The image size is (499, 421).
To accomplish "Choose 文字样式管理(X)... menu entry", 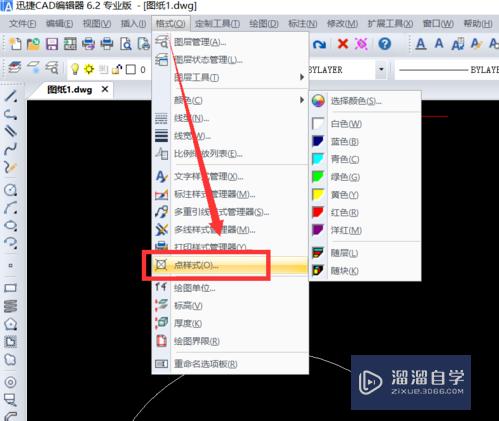I will (230, 176).
